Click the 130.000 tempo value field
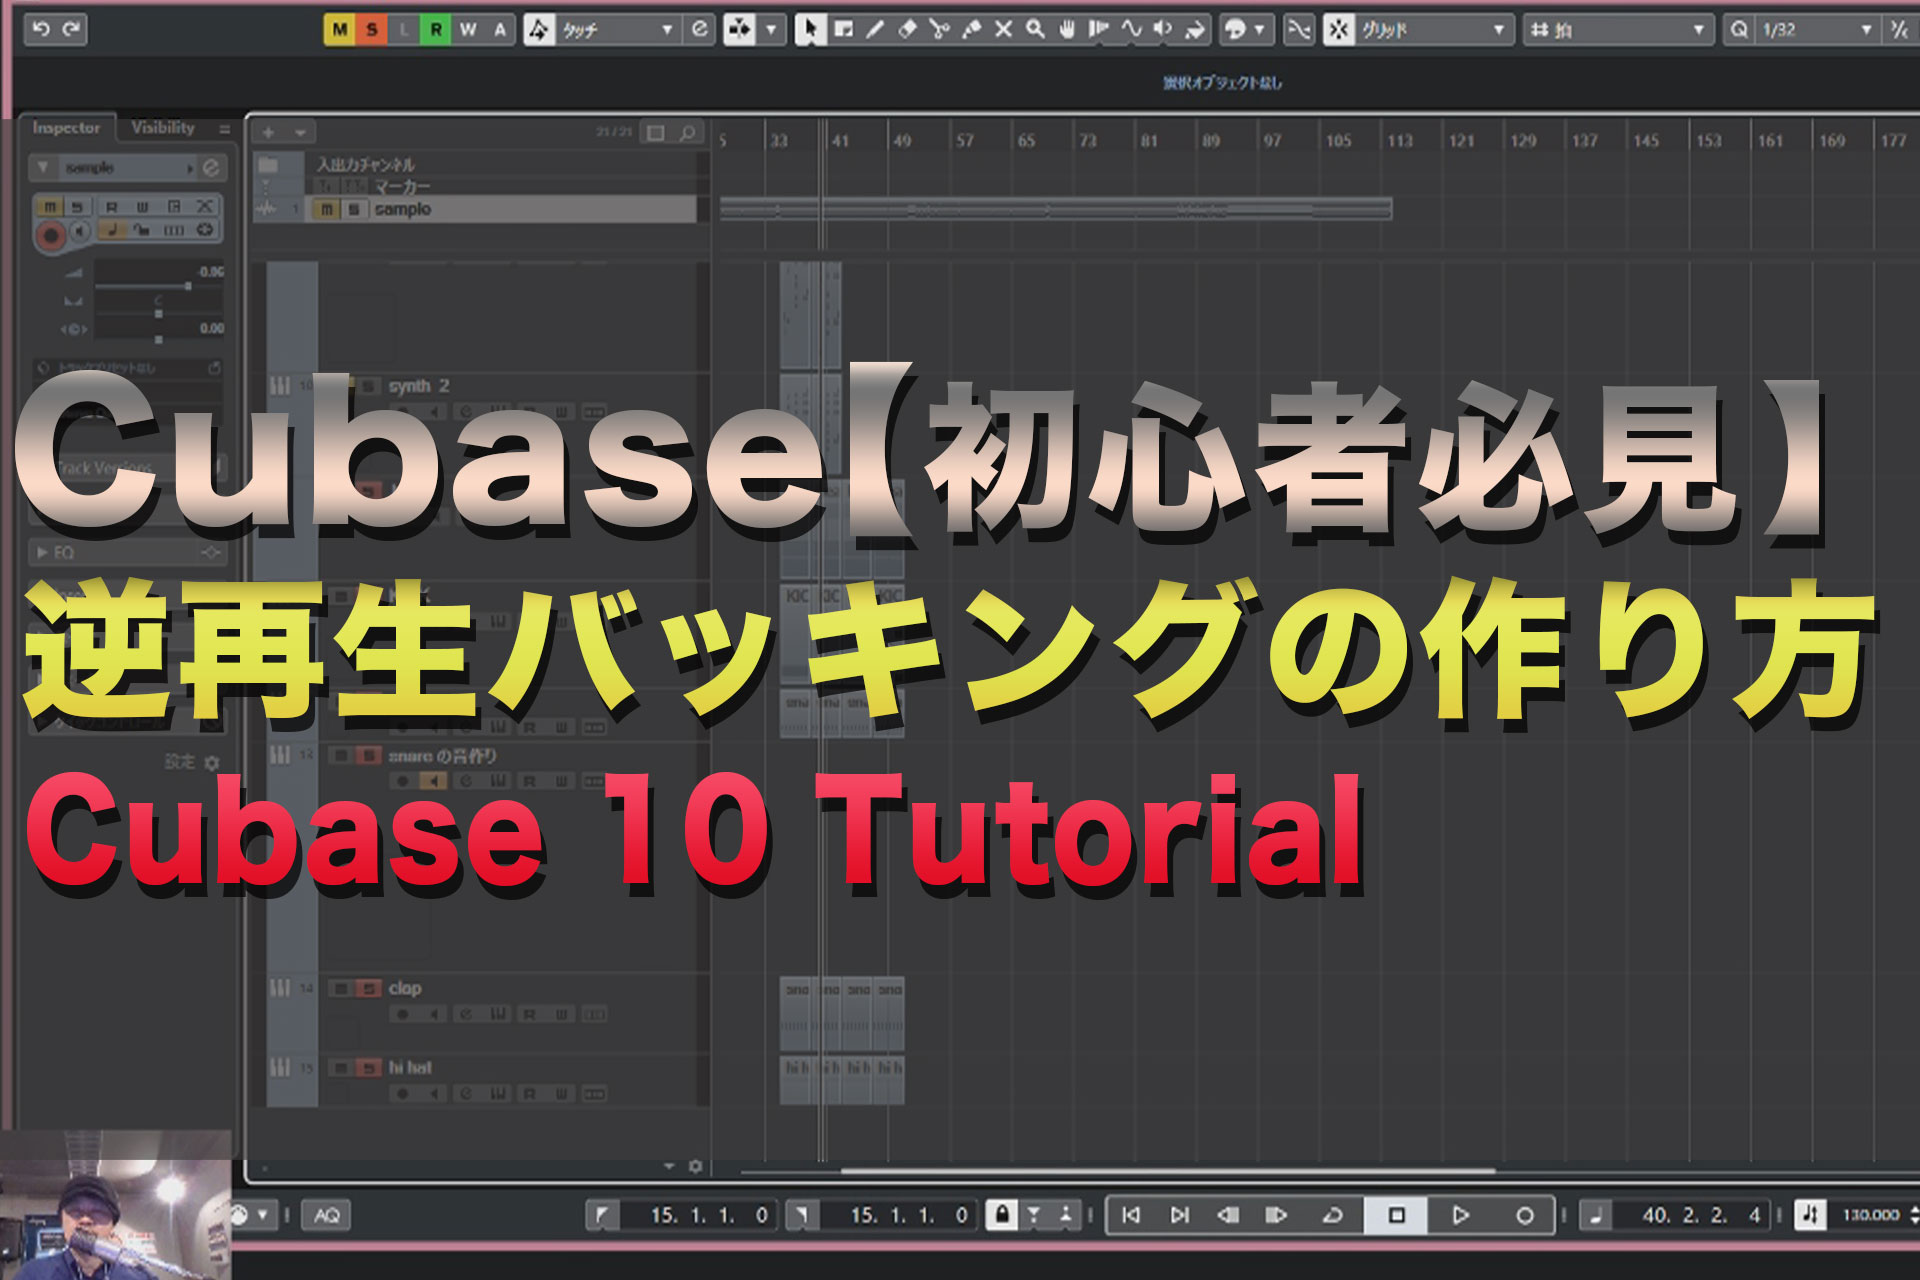Image resolution: width=1920 pixels, height=1280 pixels. [x=1870, y=1215]
